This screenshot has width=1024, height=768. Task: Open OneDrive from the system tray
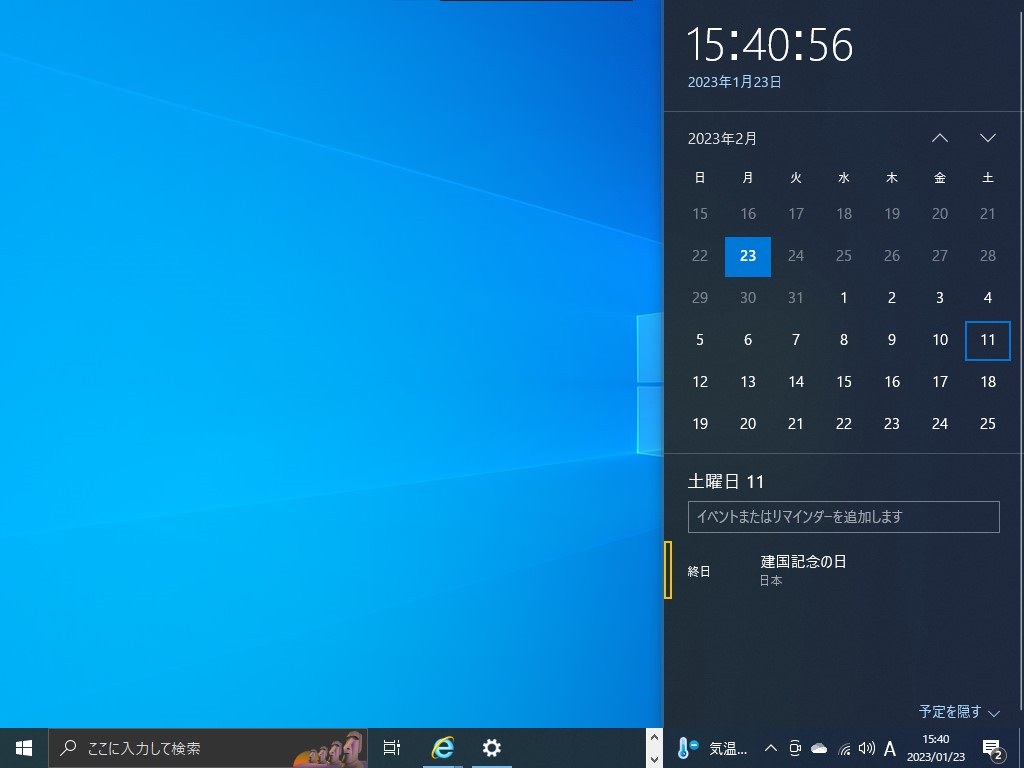pyautogui.click(x=818, y=748)
